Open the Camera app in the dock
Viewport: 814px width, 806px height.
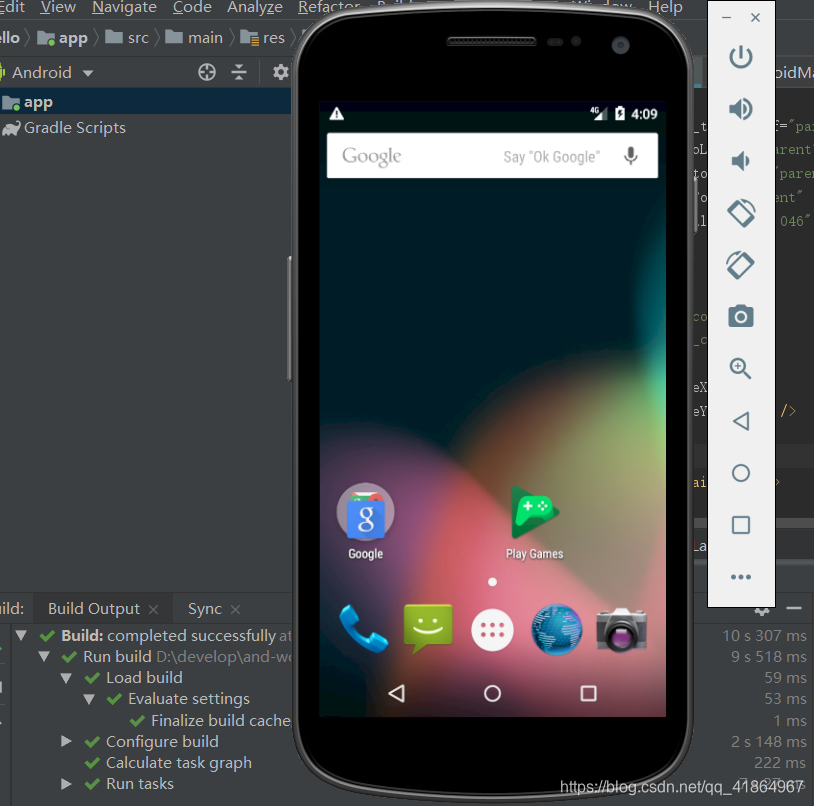621,630
